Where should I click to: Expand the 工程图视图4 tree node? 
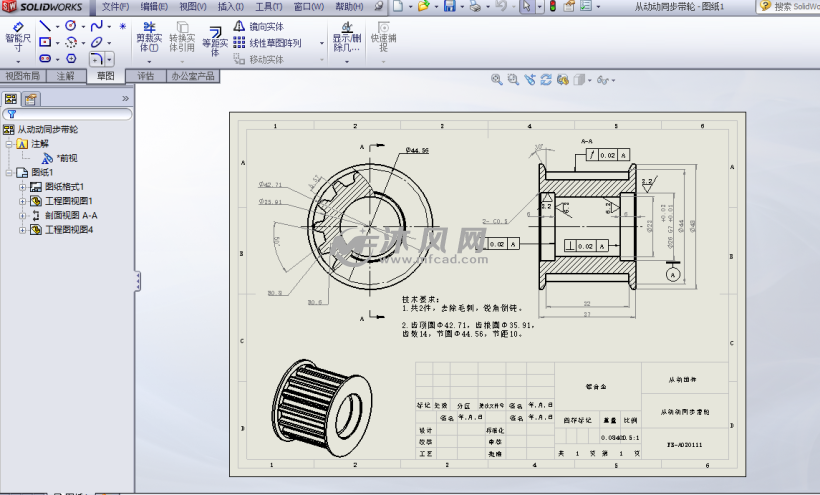[22, 229]
